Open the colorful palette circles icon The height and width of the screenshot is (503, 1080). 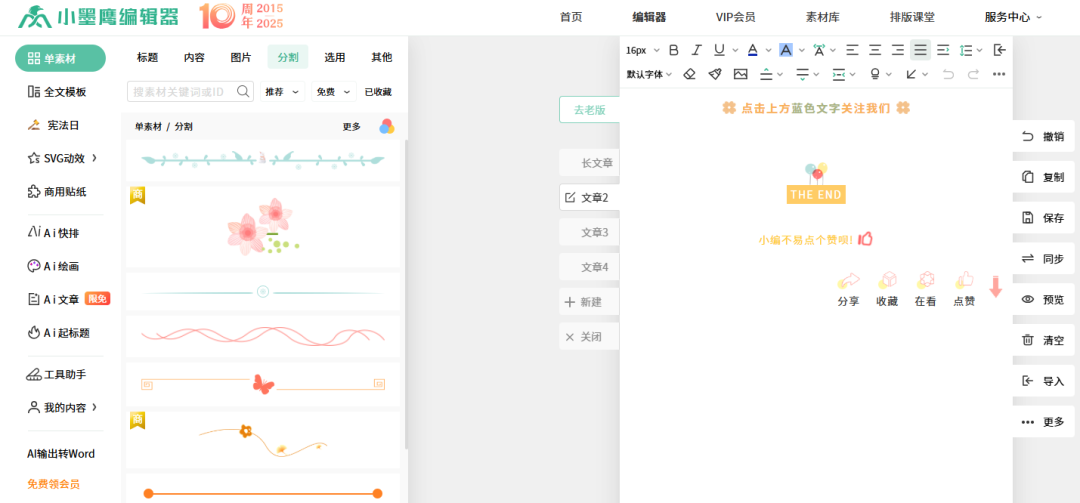(x=387, y=126)
